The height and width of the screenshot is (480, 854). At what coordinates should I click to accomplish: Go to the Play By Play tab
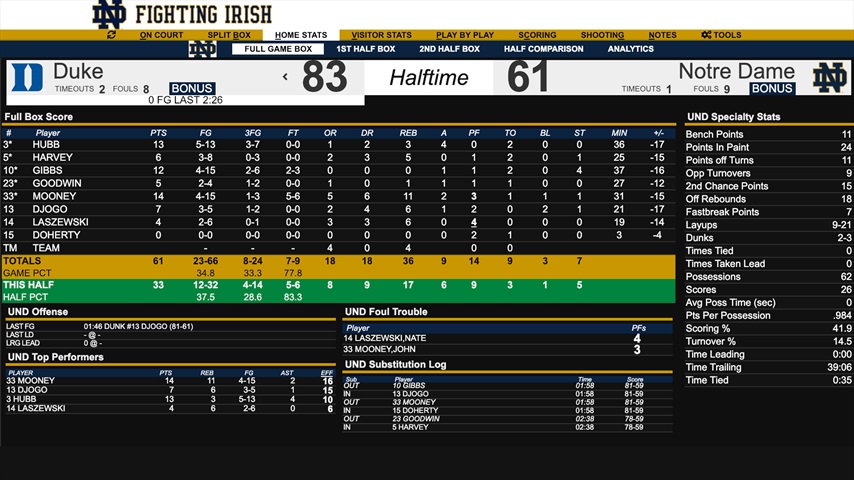click(x=464, y=35)
